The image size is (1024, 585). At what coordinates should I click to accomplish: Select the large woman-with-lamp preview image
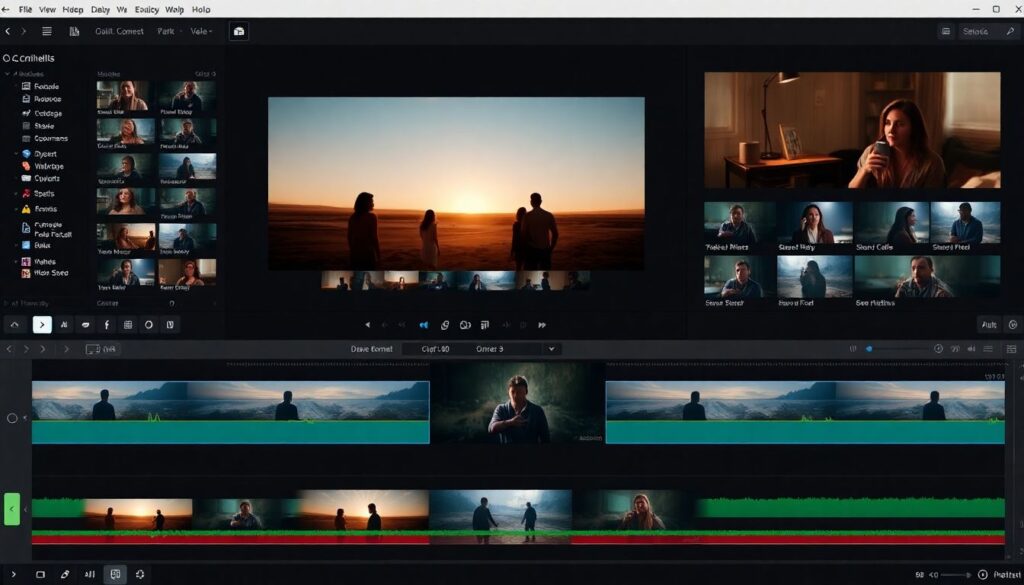(852, 130)
